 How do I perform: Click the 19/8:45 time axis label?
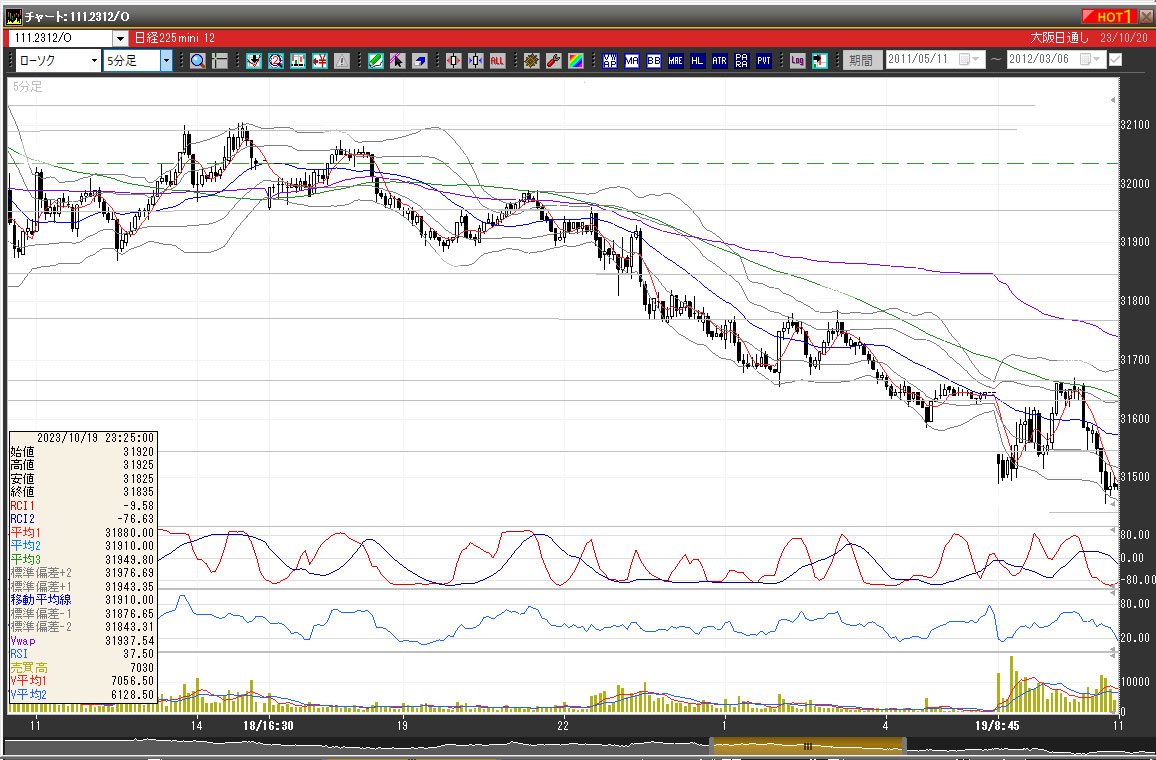point(997,725)
